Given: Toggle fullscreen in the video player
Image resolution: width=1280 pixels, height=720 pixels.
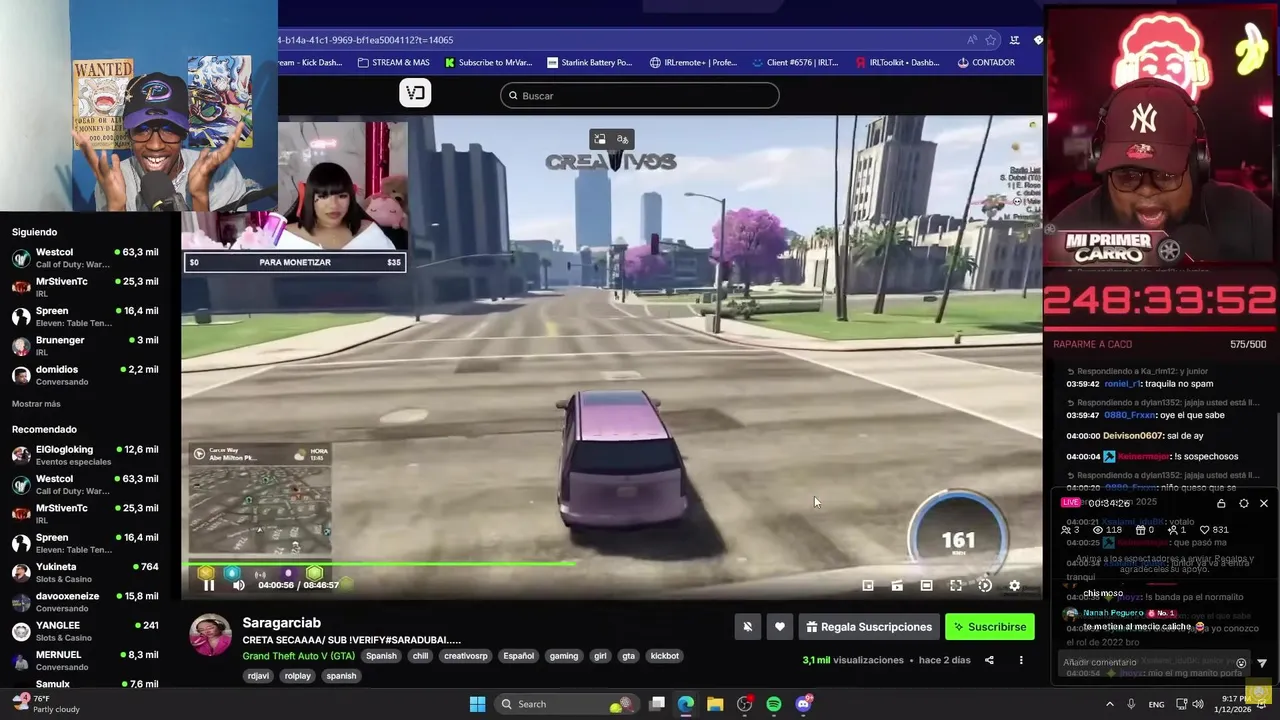Looking at the screenshot, I should click(956, 586).
